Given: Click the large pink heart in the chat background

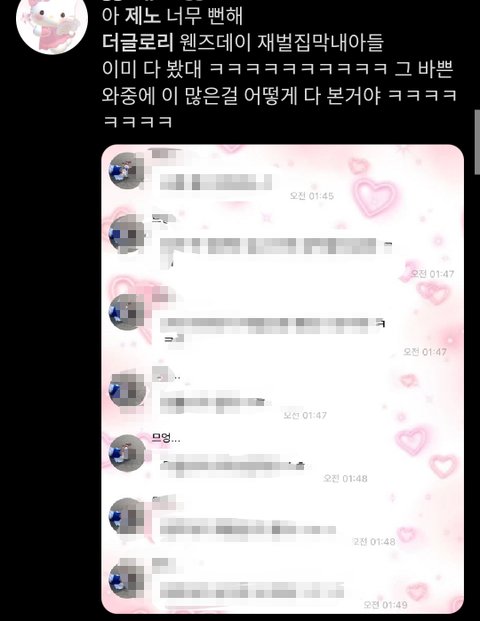Looking at the screenshot, I should 375,197.
